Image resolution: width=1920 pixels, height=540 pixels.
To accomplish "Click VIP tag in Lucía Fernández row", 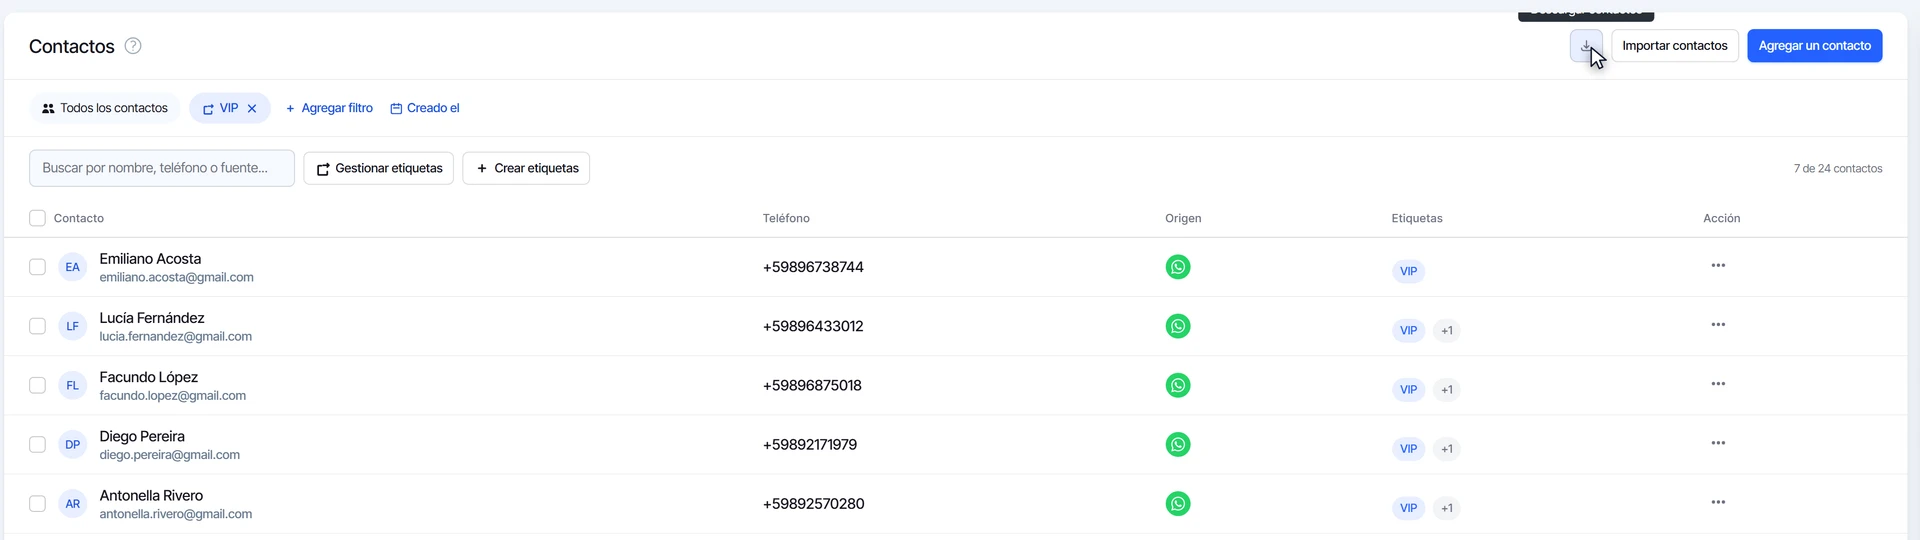I will (x=1408, y=330).
